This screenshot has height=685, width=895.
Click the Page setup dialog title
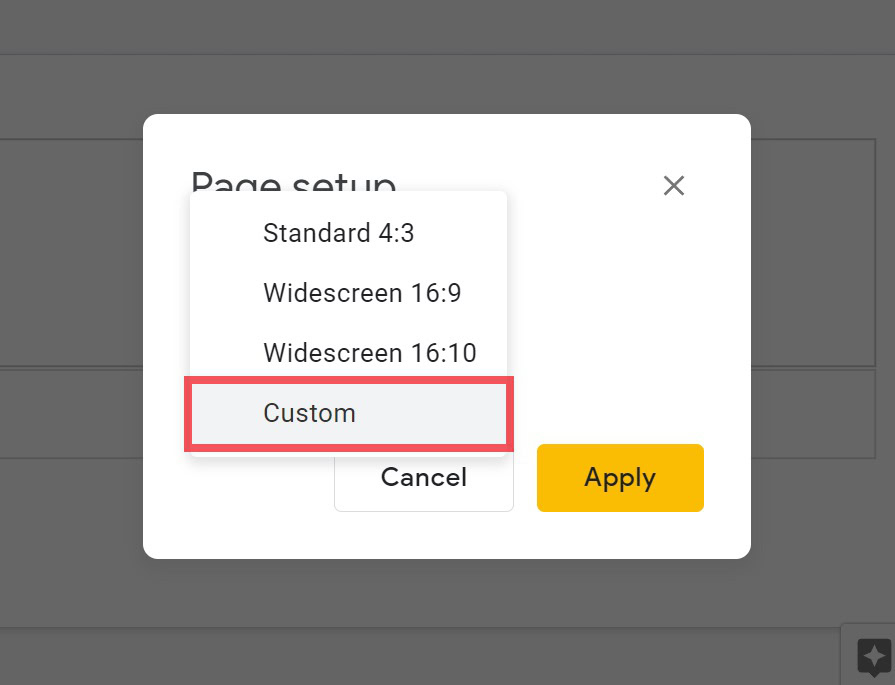pyautogui.click(x=292, y=182)
